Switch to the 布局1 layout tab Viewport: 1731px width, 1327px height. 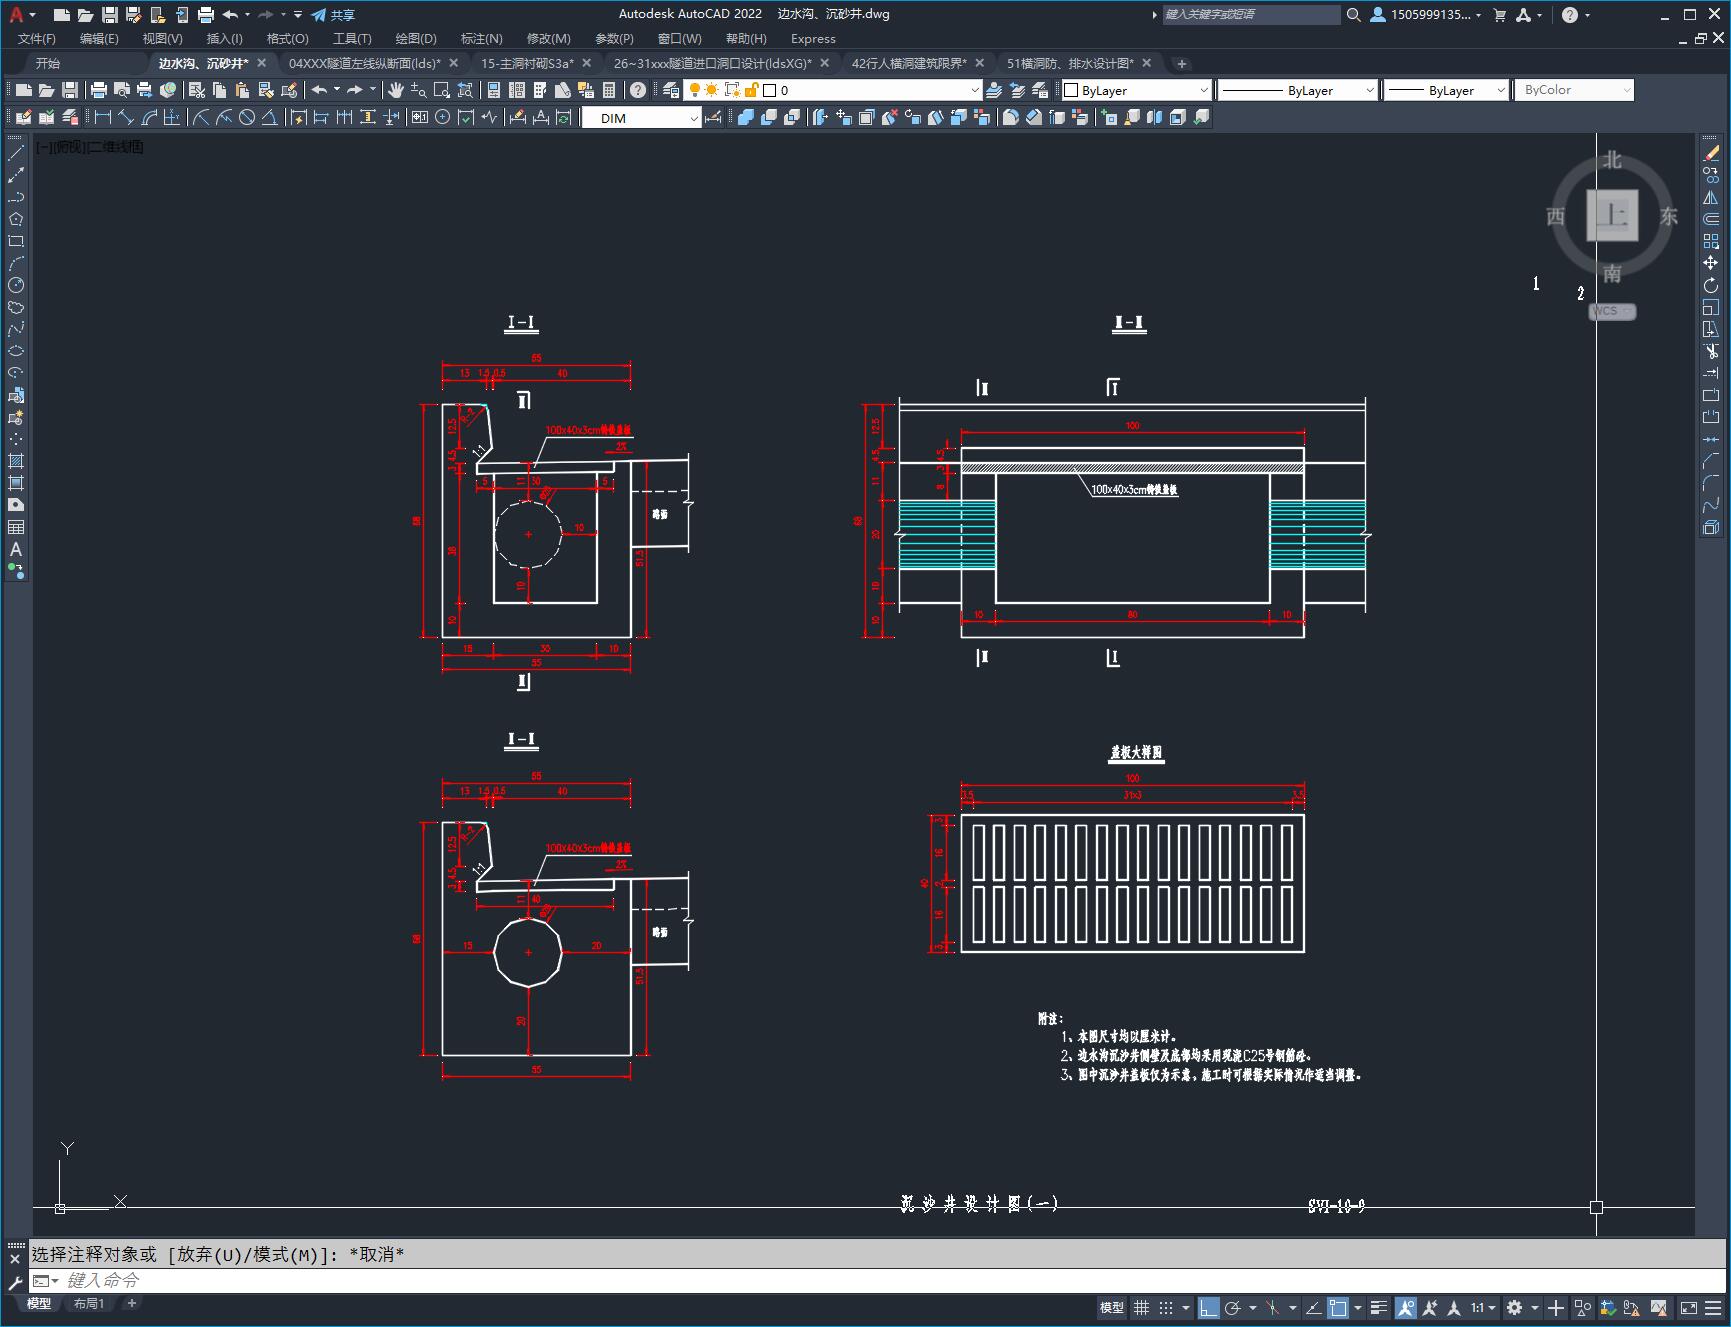(x=89, y=1303)
